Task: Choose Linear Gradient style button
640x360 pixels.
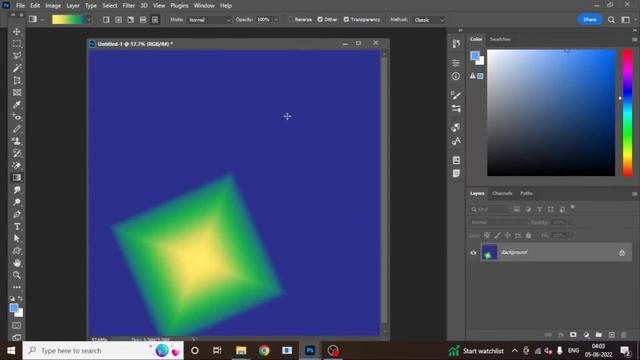Action: click(106, 20)
